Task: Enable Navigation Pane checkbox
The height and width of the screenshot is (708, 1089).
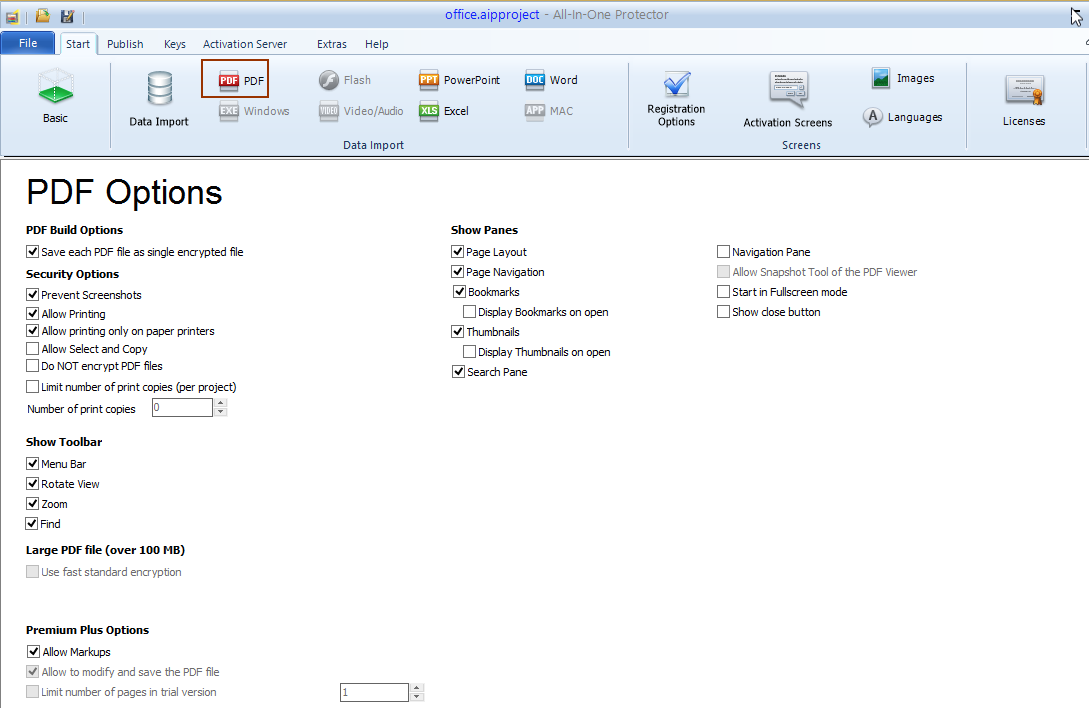Action: pos(724,252)
